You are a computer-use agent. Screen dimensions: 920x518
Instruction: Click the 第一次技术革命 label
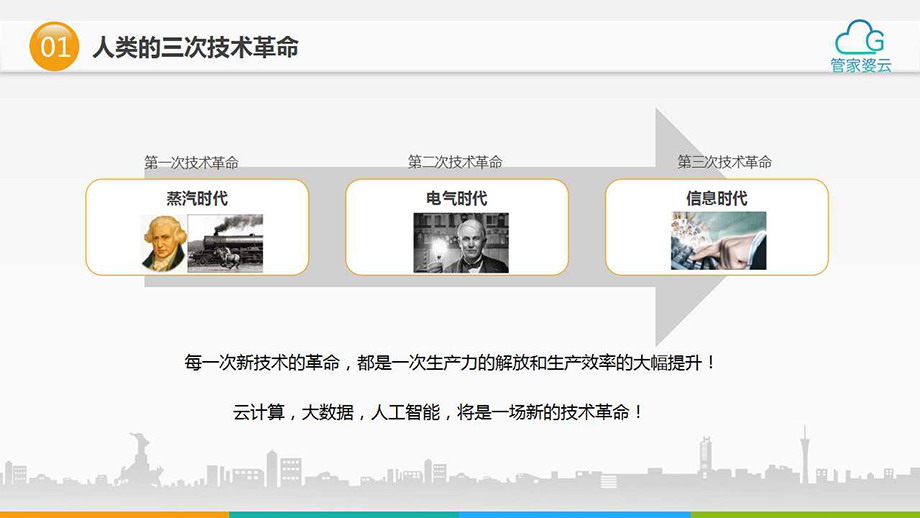click(191, 162)
